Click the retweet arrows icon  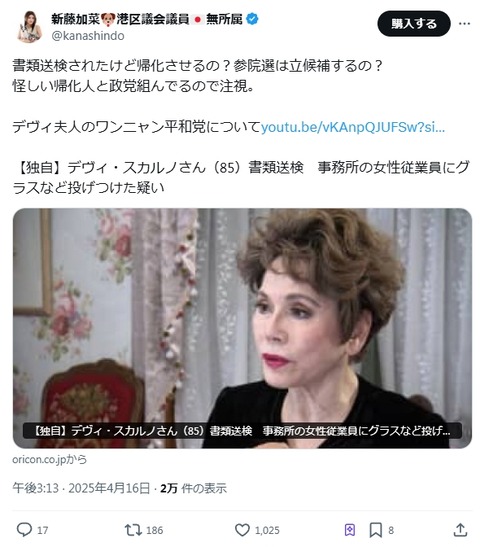tap(133, 530)
